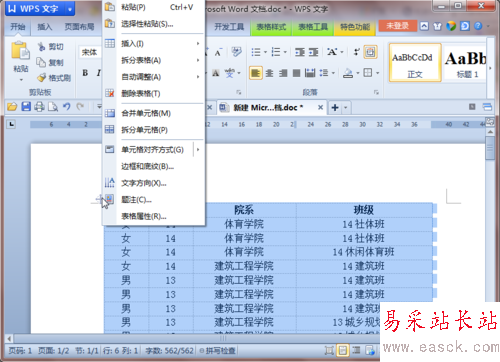This screenshot has width=500, height=362.
Task: Switch to the 开始 ribbon tab
Action: (18, 27)
